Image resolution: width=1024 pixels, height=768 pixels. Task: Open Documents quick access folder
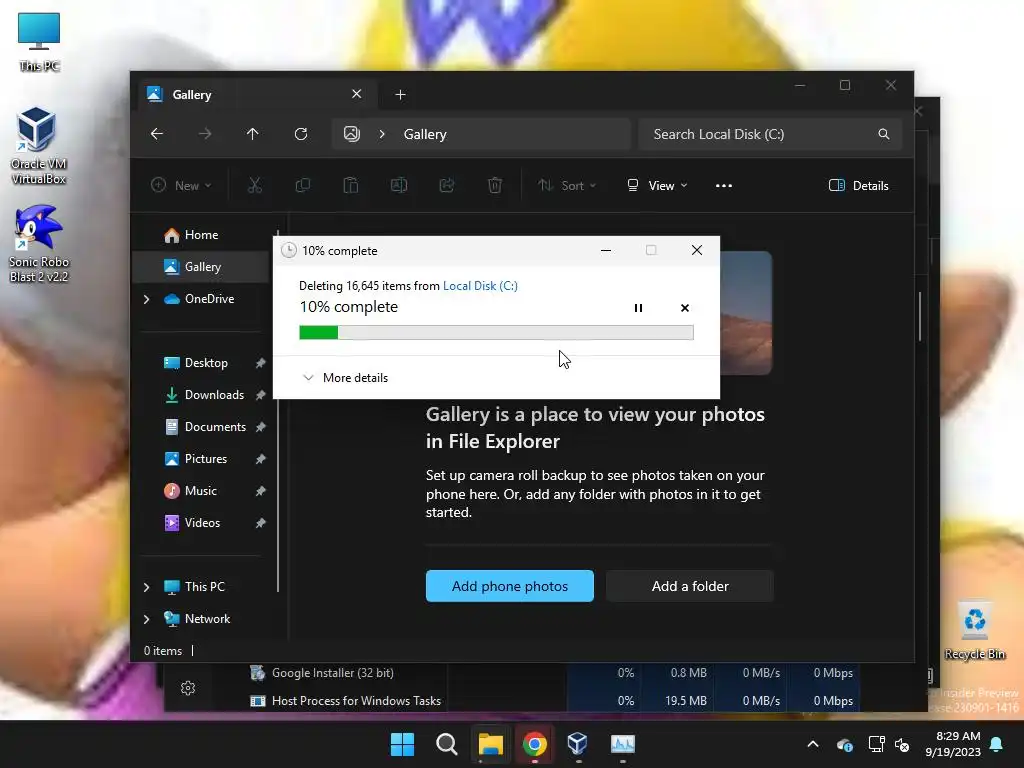[216, 427]
